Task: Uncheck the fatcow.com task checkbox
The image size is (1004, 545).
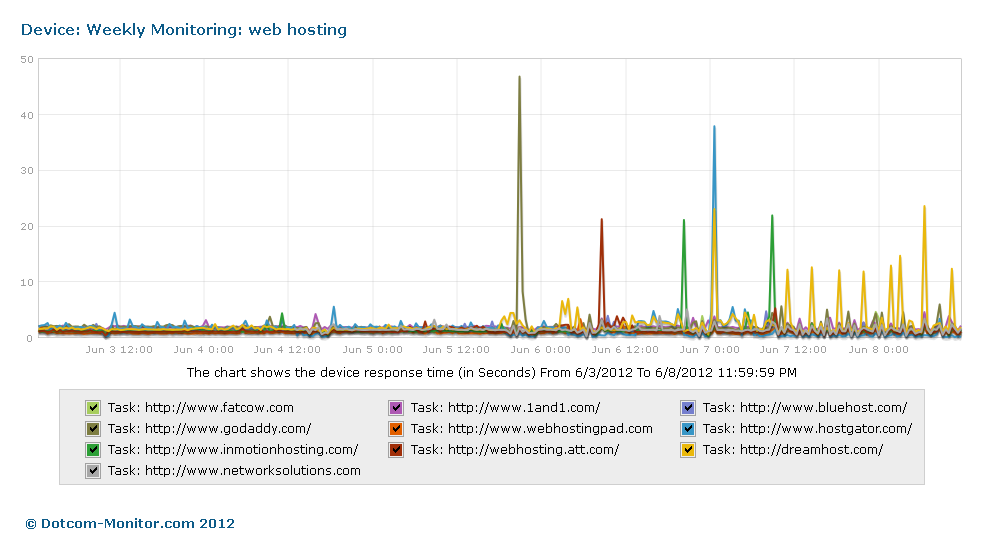Action: tap(93, 408)
